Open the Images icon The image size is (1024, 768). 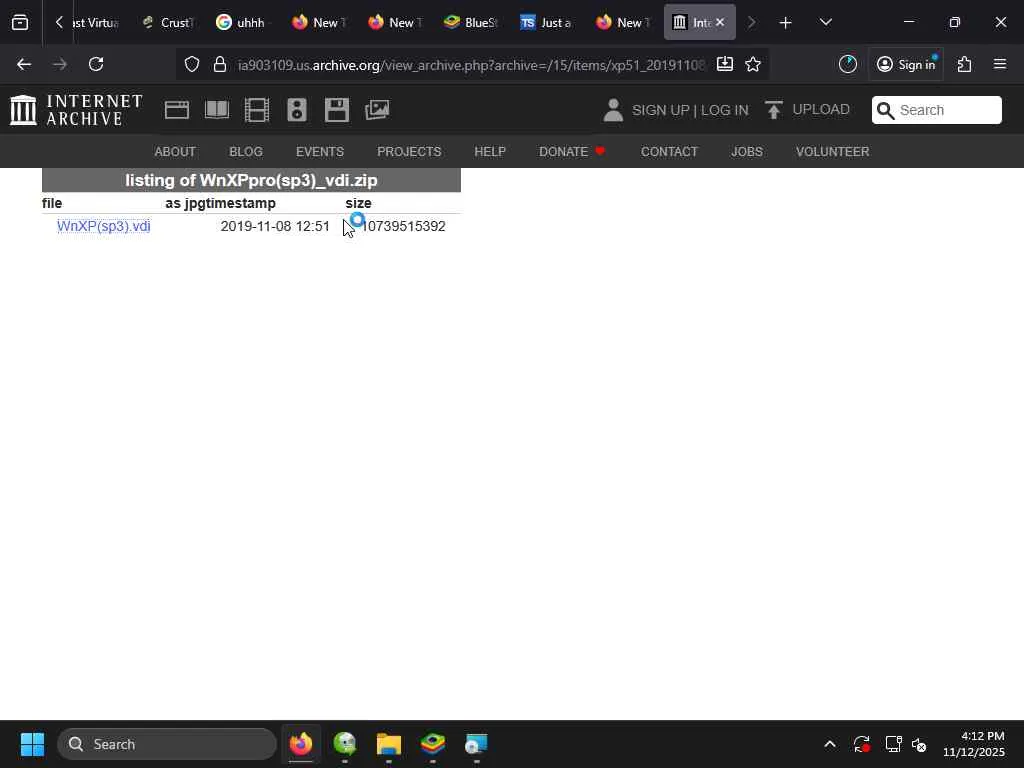point(377,110)
